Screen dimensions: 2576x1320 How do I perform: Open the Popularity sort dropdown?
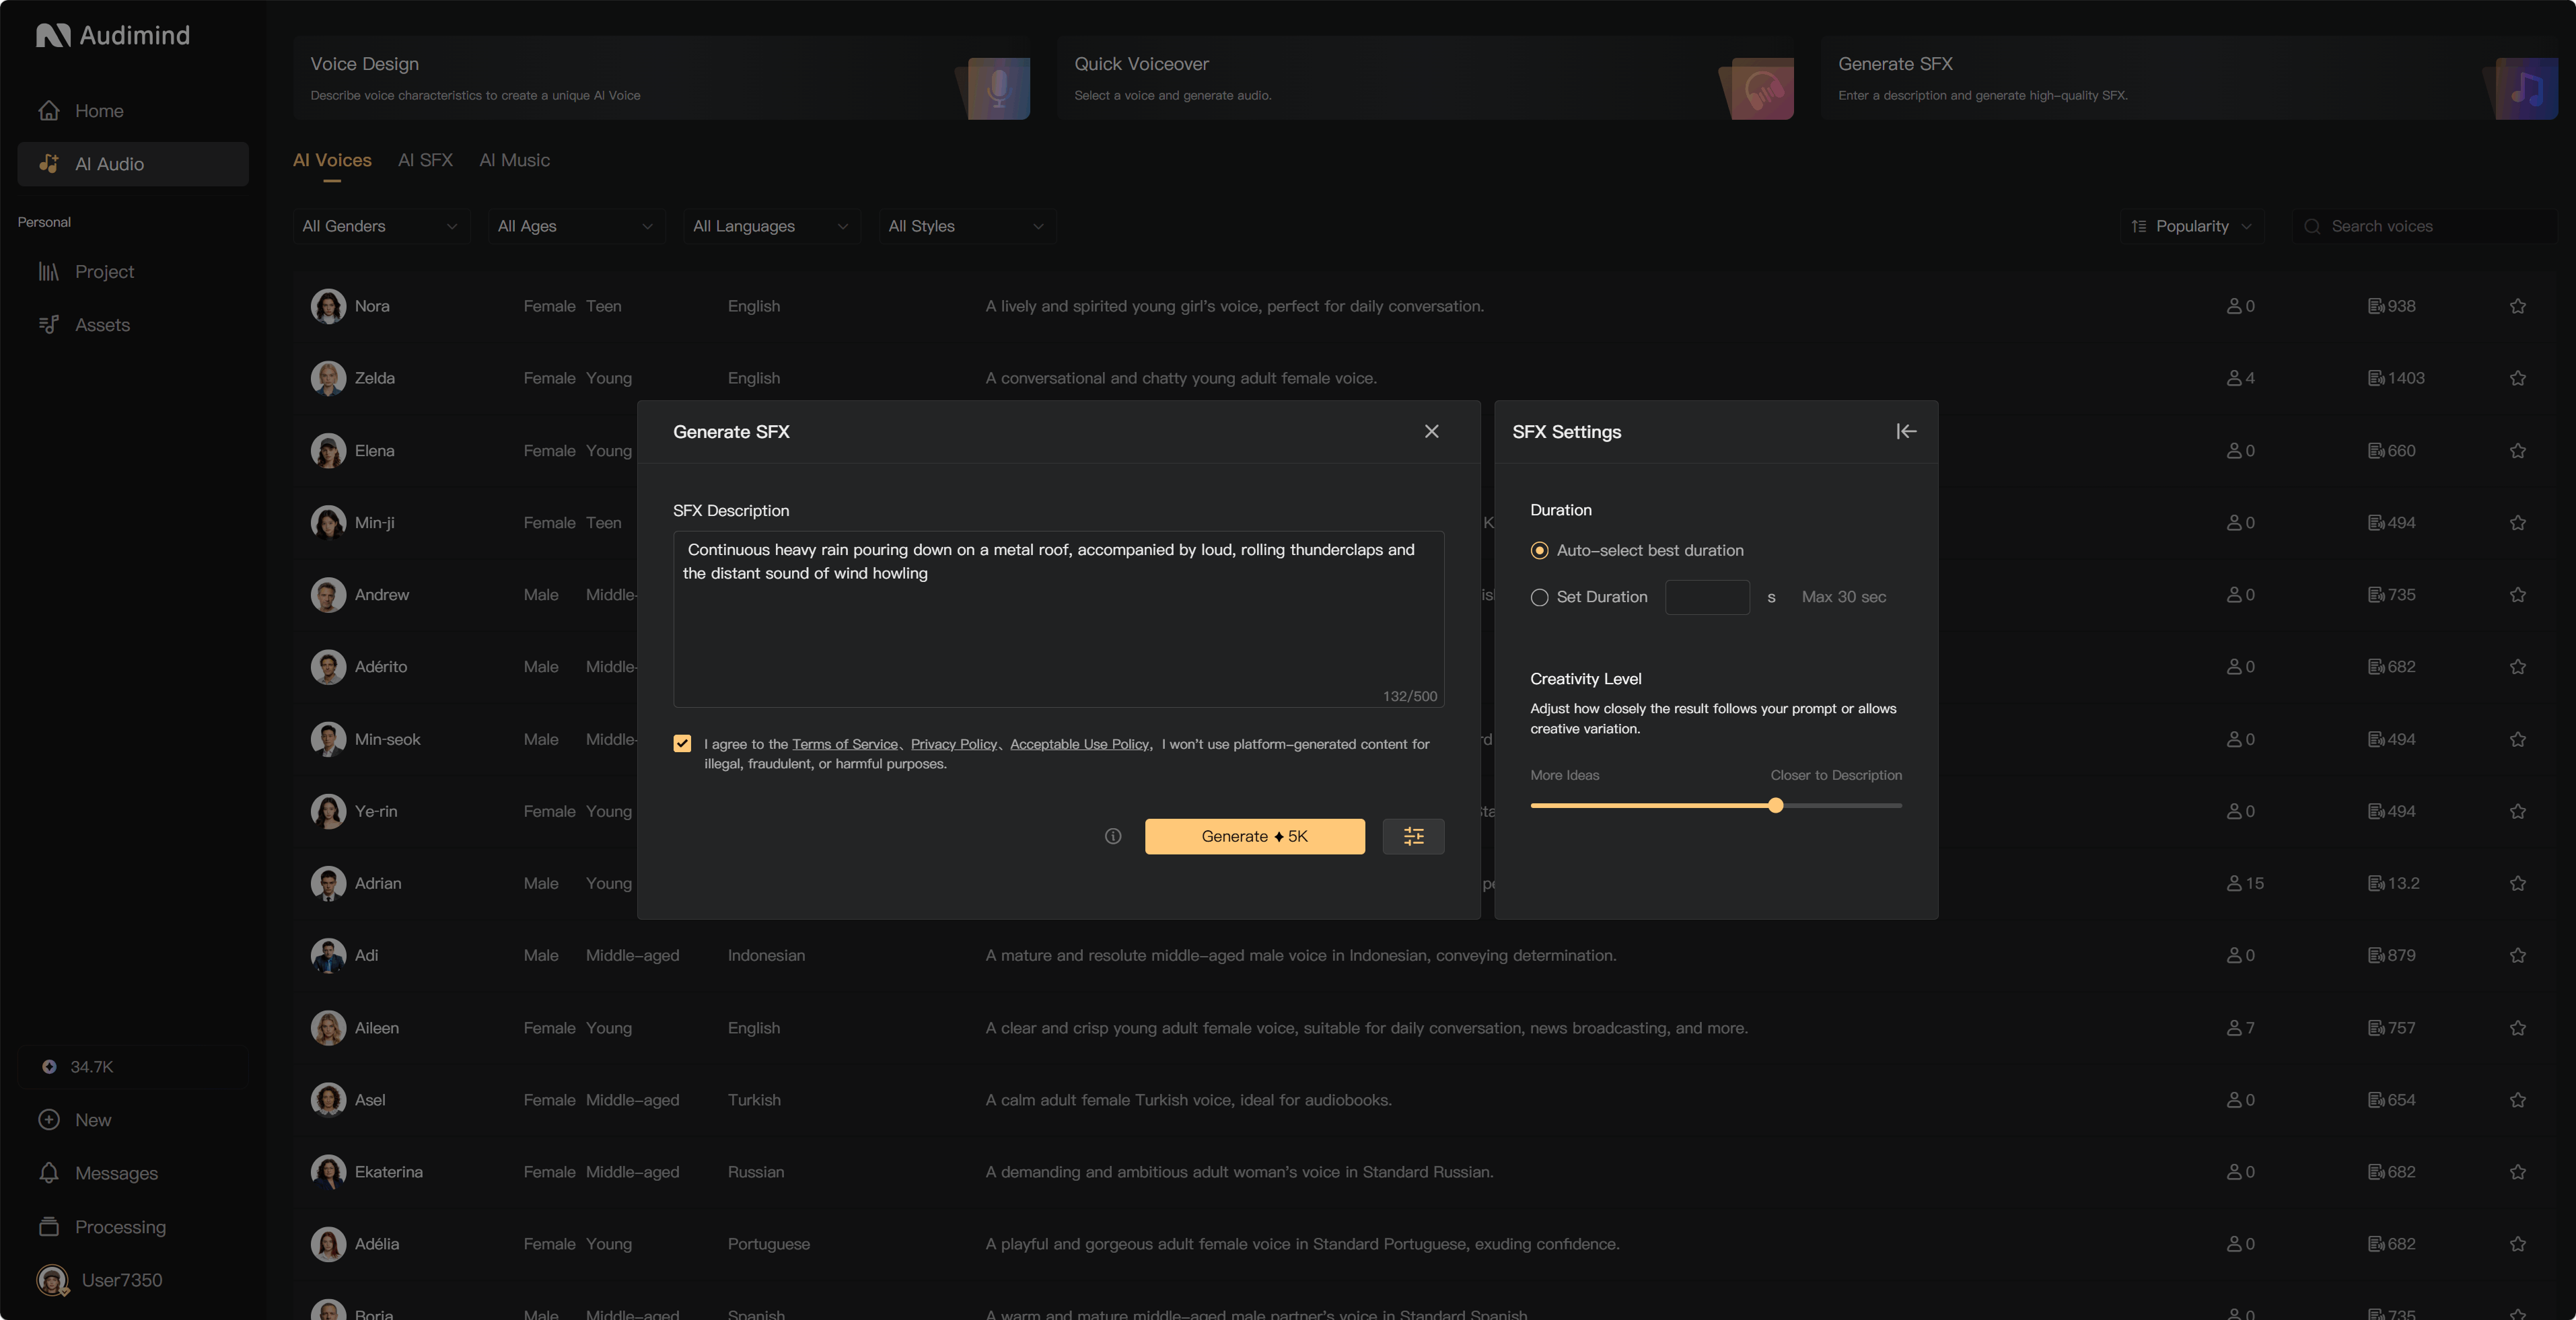point(2192,226)
